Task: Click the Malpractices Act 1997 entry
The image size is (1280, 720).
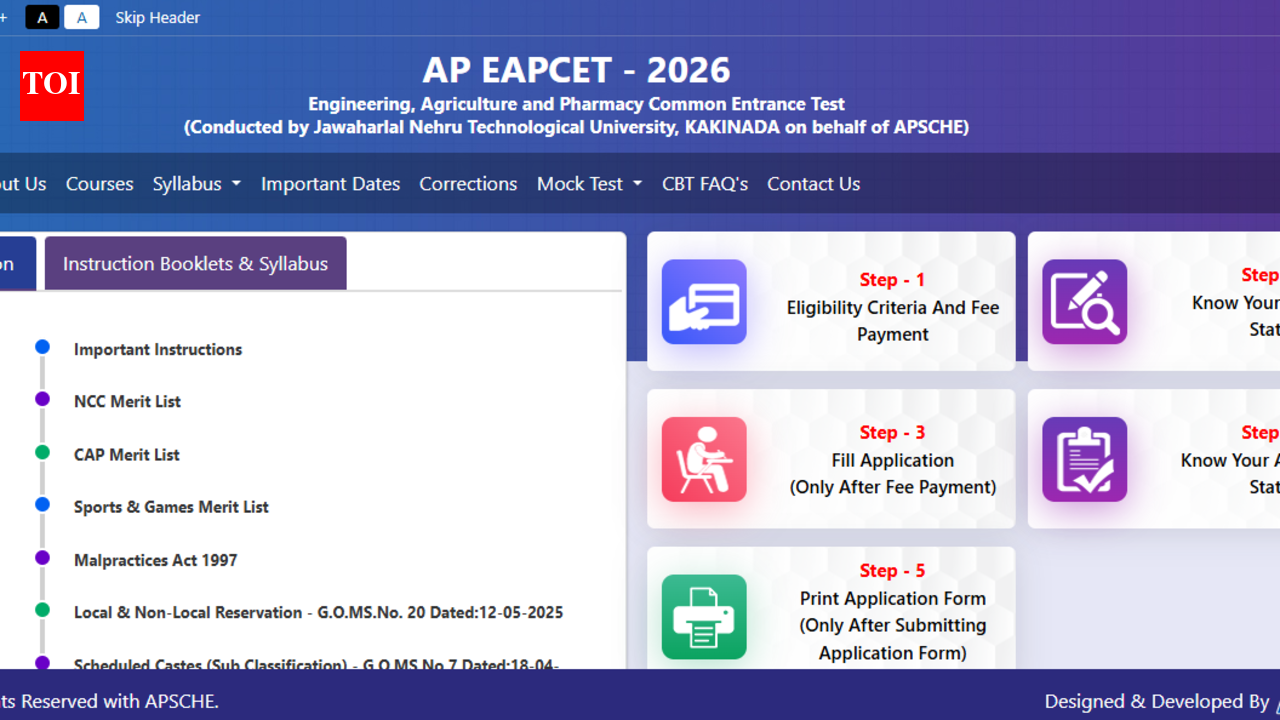Action: point(155,560)
